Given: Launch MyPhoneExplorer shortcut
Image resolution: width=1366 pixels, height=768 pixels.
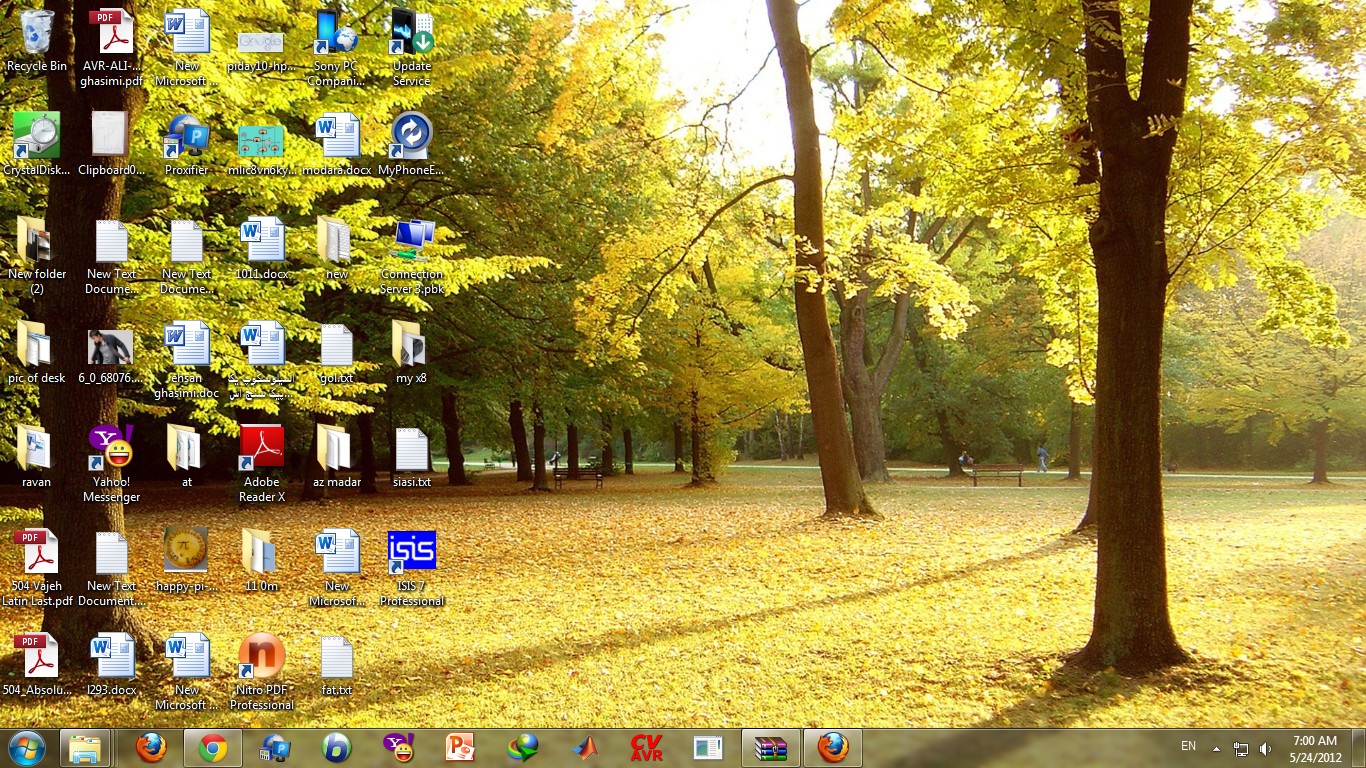Looking at the screenshot, I should point(412,144).
